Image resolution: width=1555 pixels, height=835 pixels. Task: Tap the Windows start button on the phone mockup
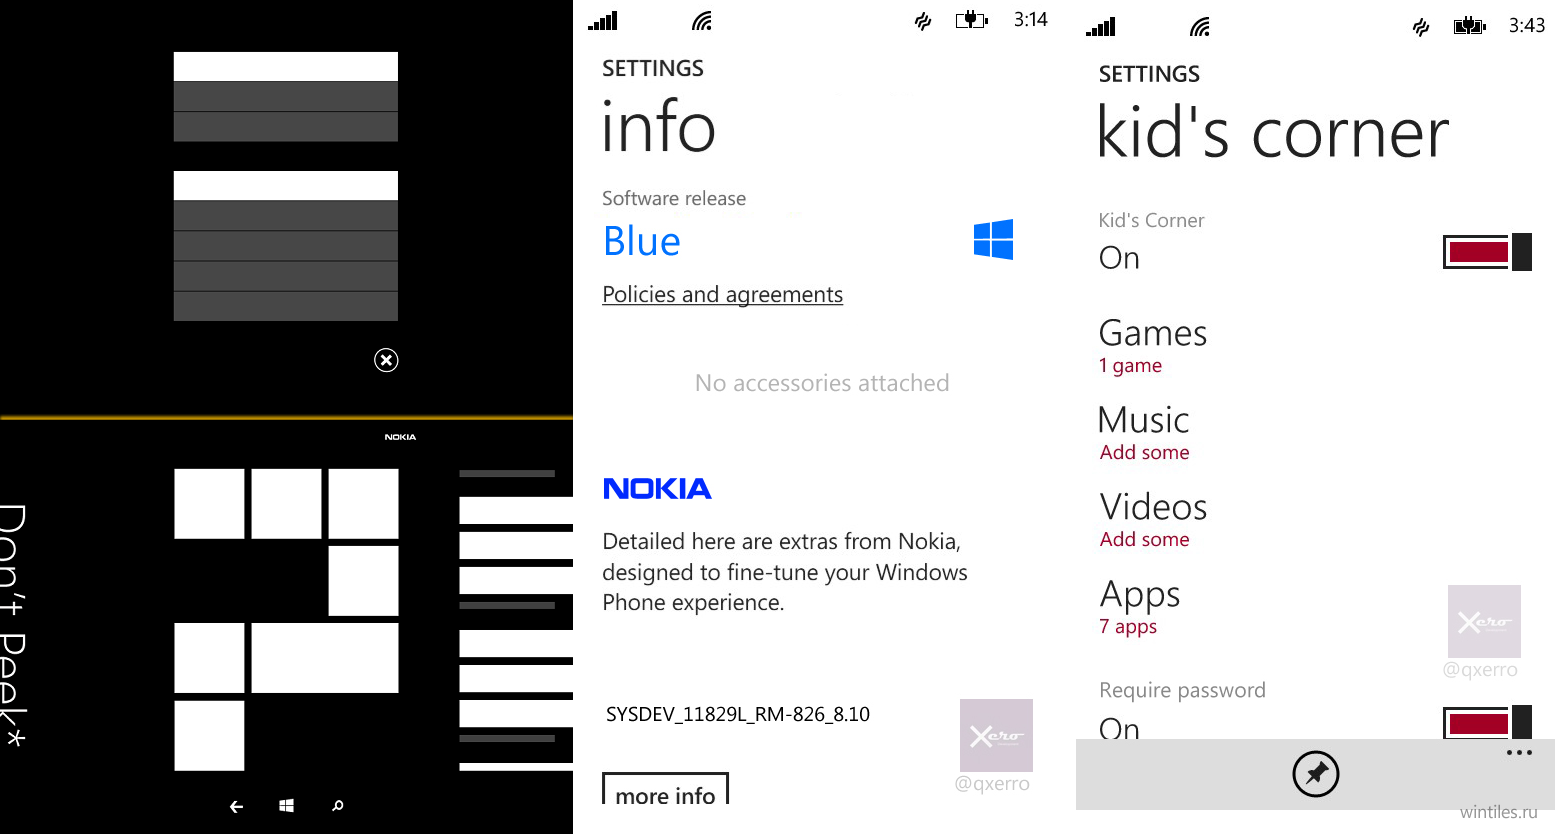tap(287, 805)
